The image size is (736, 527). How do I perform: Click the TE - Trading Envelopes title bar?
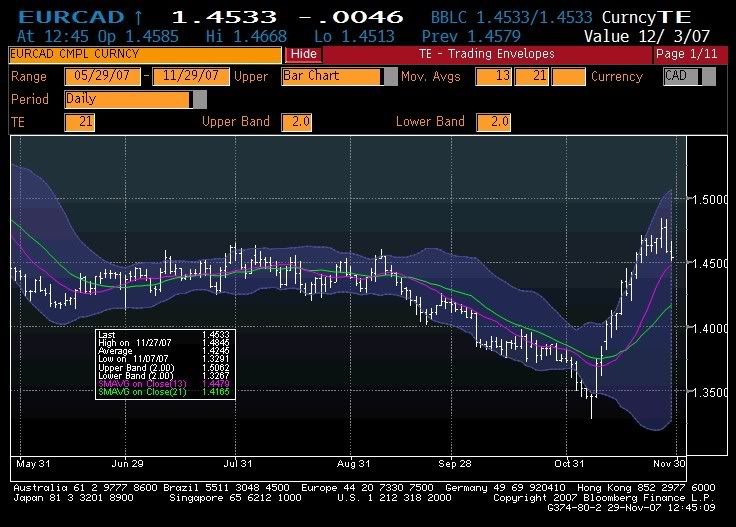tap(487, 54)
